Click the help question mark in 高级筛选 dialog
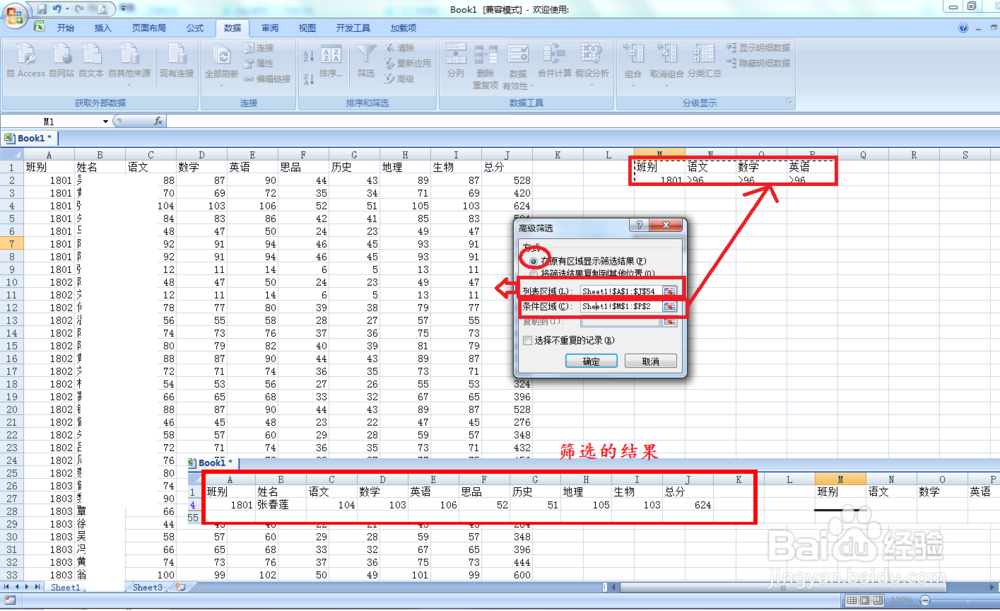This screenshot has height=611, width=1000. click(638, 225)
